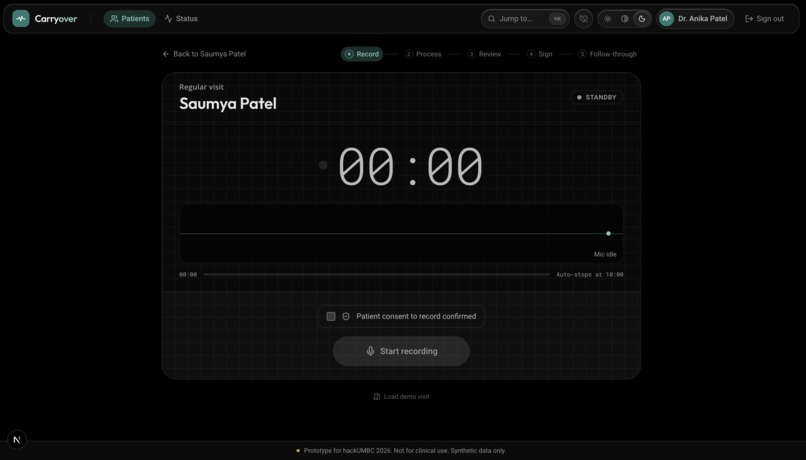Screen dimensions: 806x460
Task: Click the 00:00 timer display
Action: coord(410,165)
